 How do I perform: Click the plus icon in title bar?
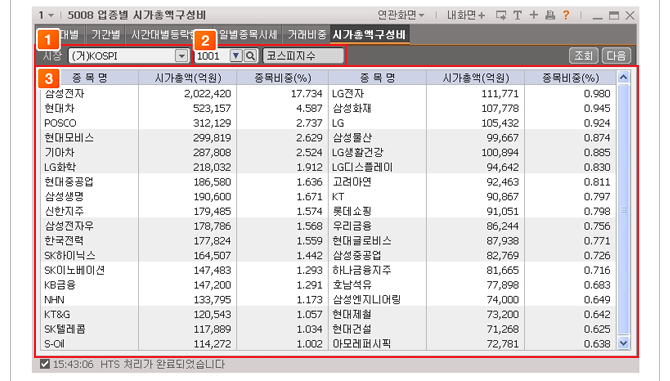pos(534,15)
